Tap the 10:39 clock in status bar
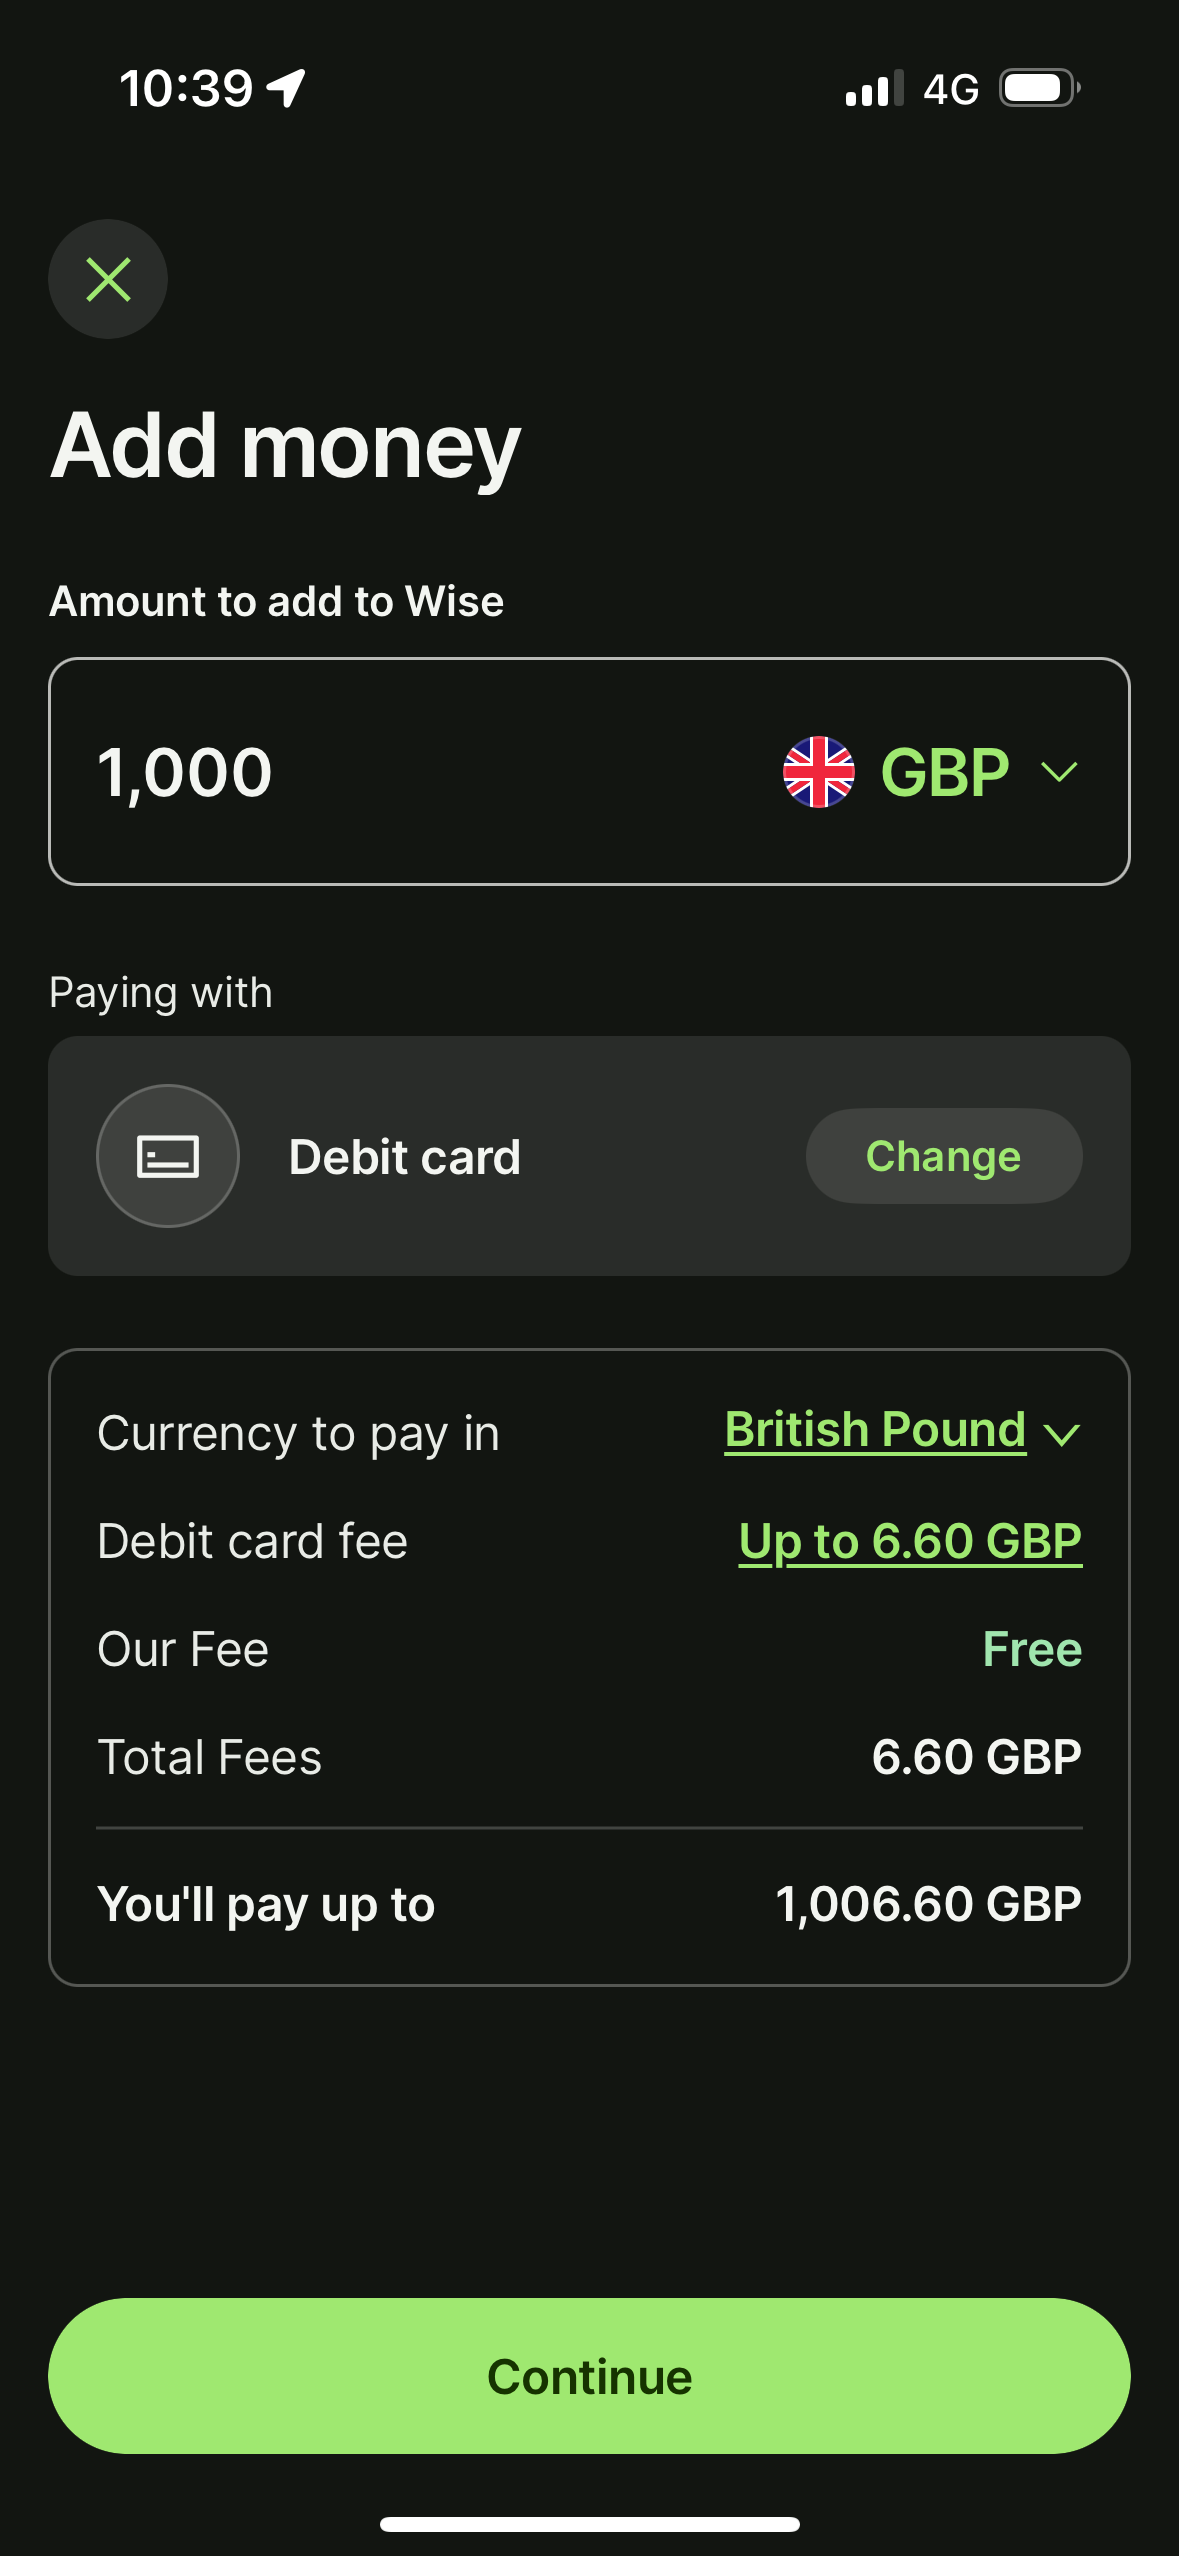The height and width of the screenshot is (2556, 1179). click(186, 88)
